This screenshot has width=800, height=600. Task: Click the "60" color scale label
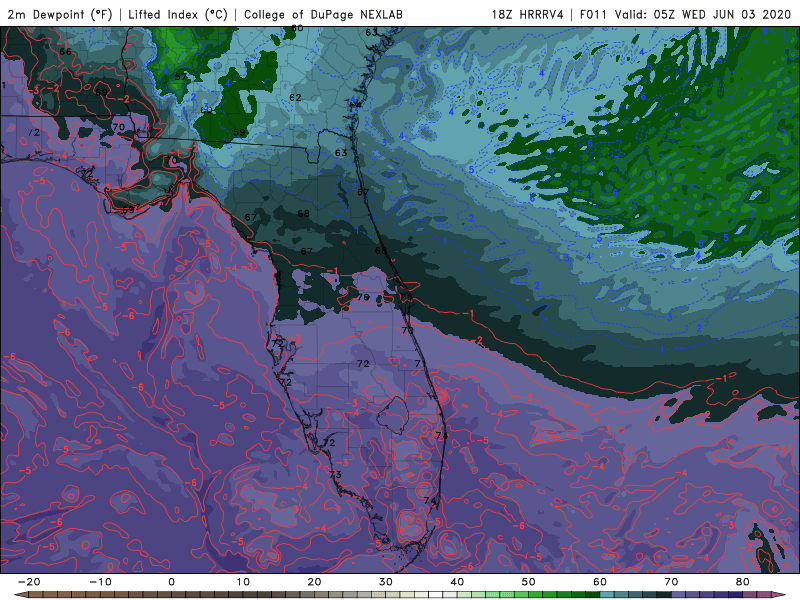pyautogui.click(x=600, y=582)
